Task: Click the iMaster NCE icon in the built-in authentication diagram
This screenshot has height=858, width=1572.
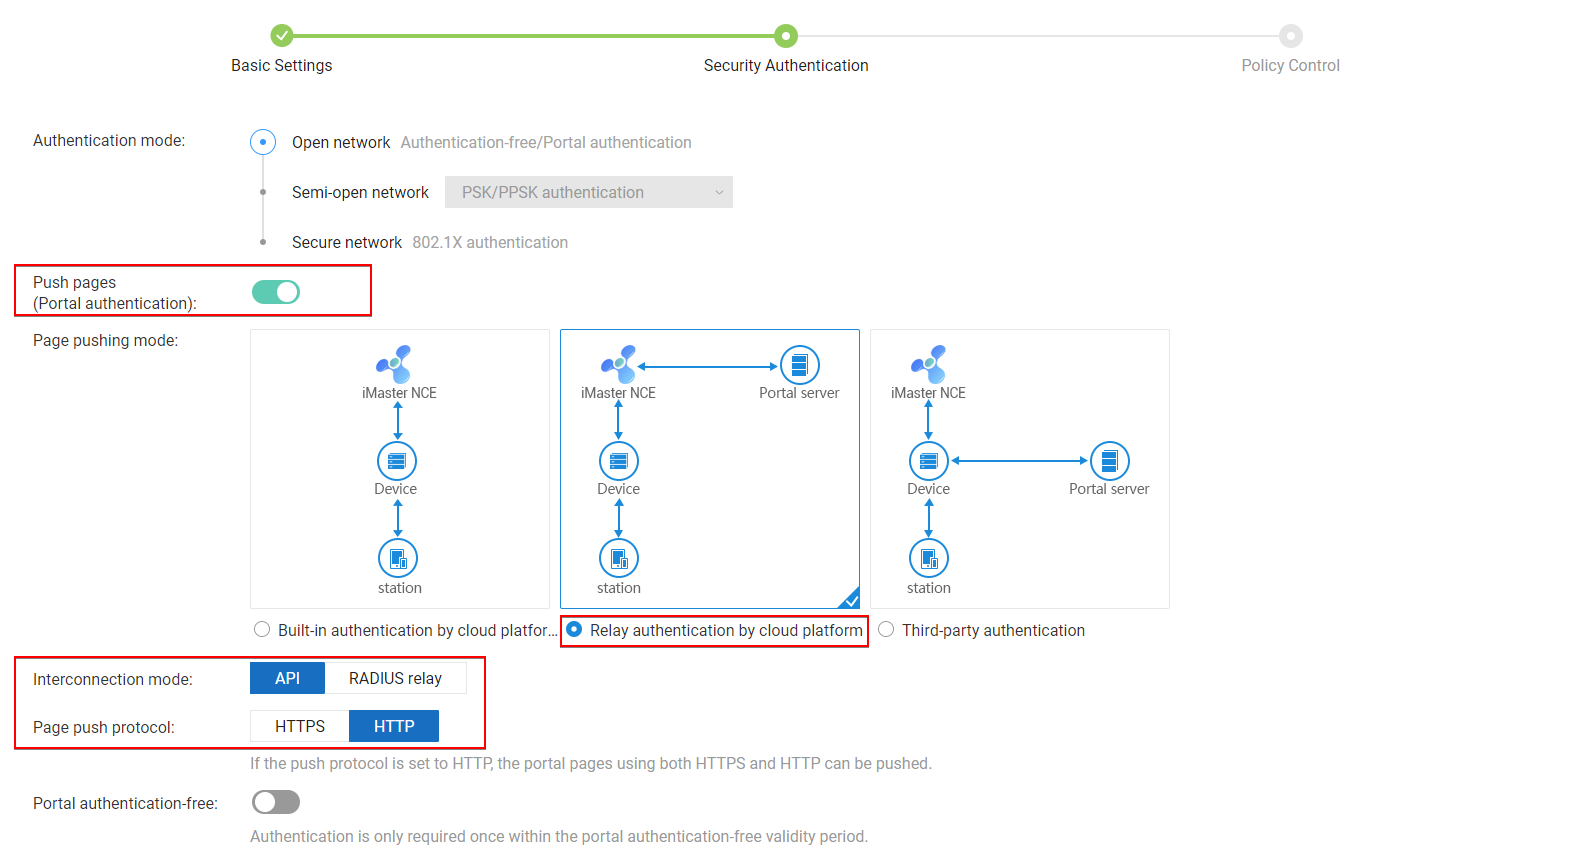Action: pyautogui.click(x=395, y=364)
